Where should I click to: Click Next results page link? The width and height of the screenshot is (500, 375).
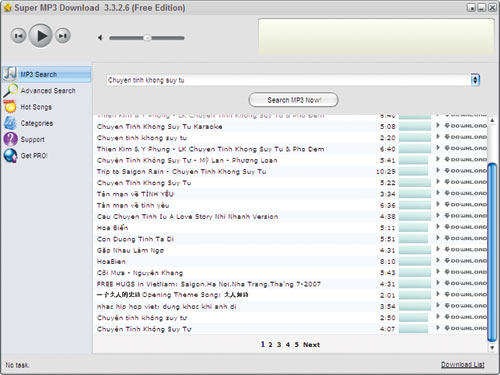click(x=311, y=345)
